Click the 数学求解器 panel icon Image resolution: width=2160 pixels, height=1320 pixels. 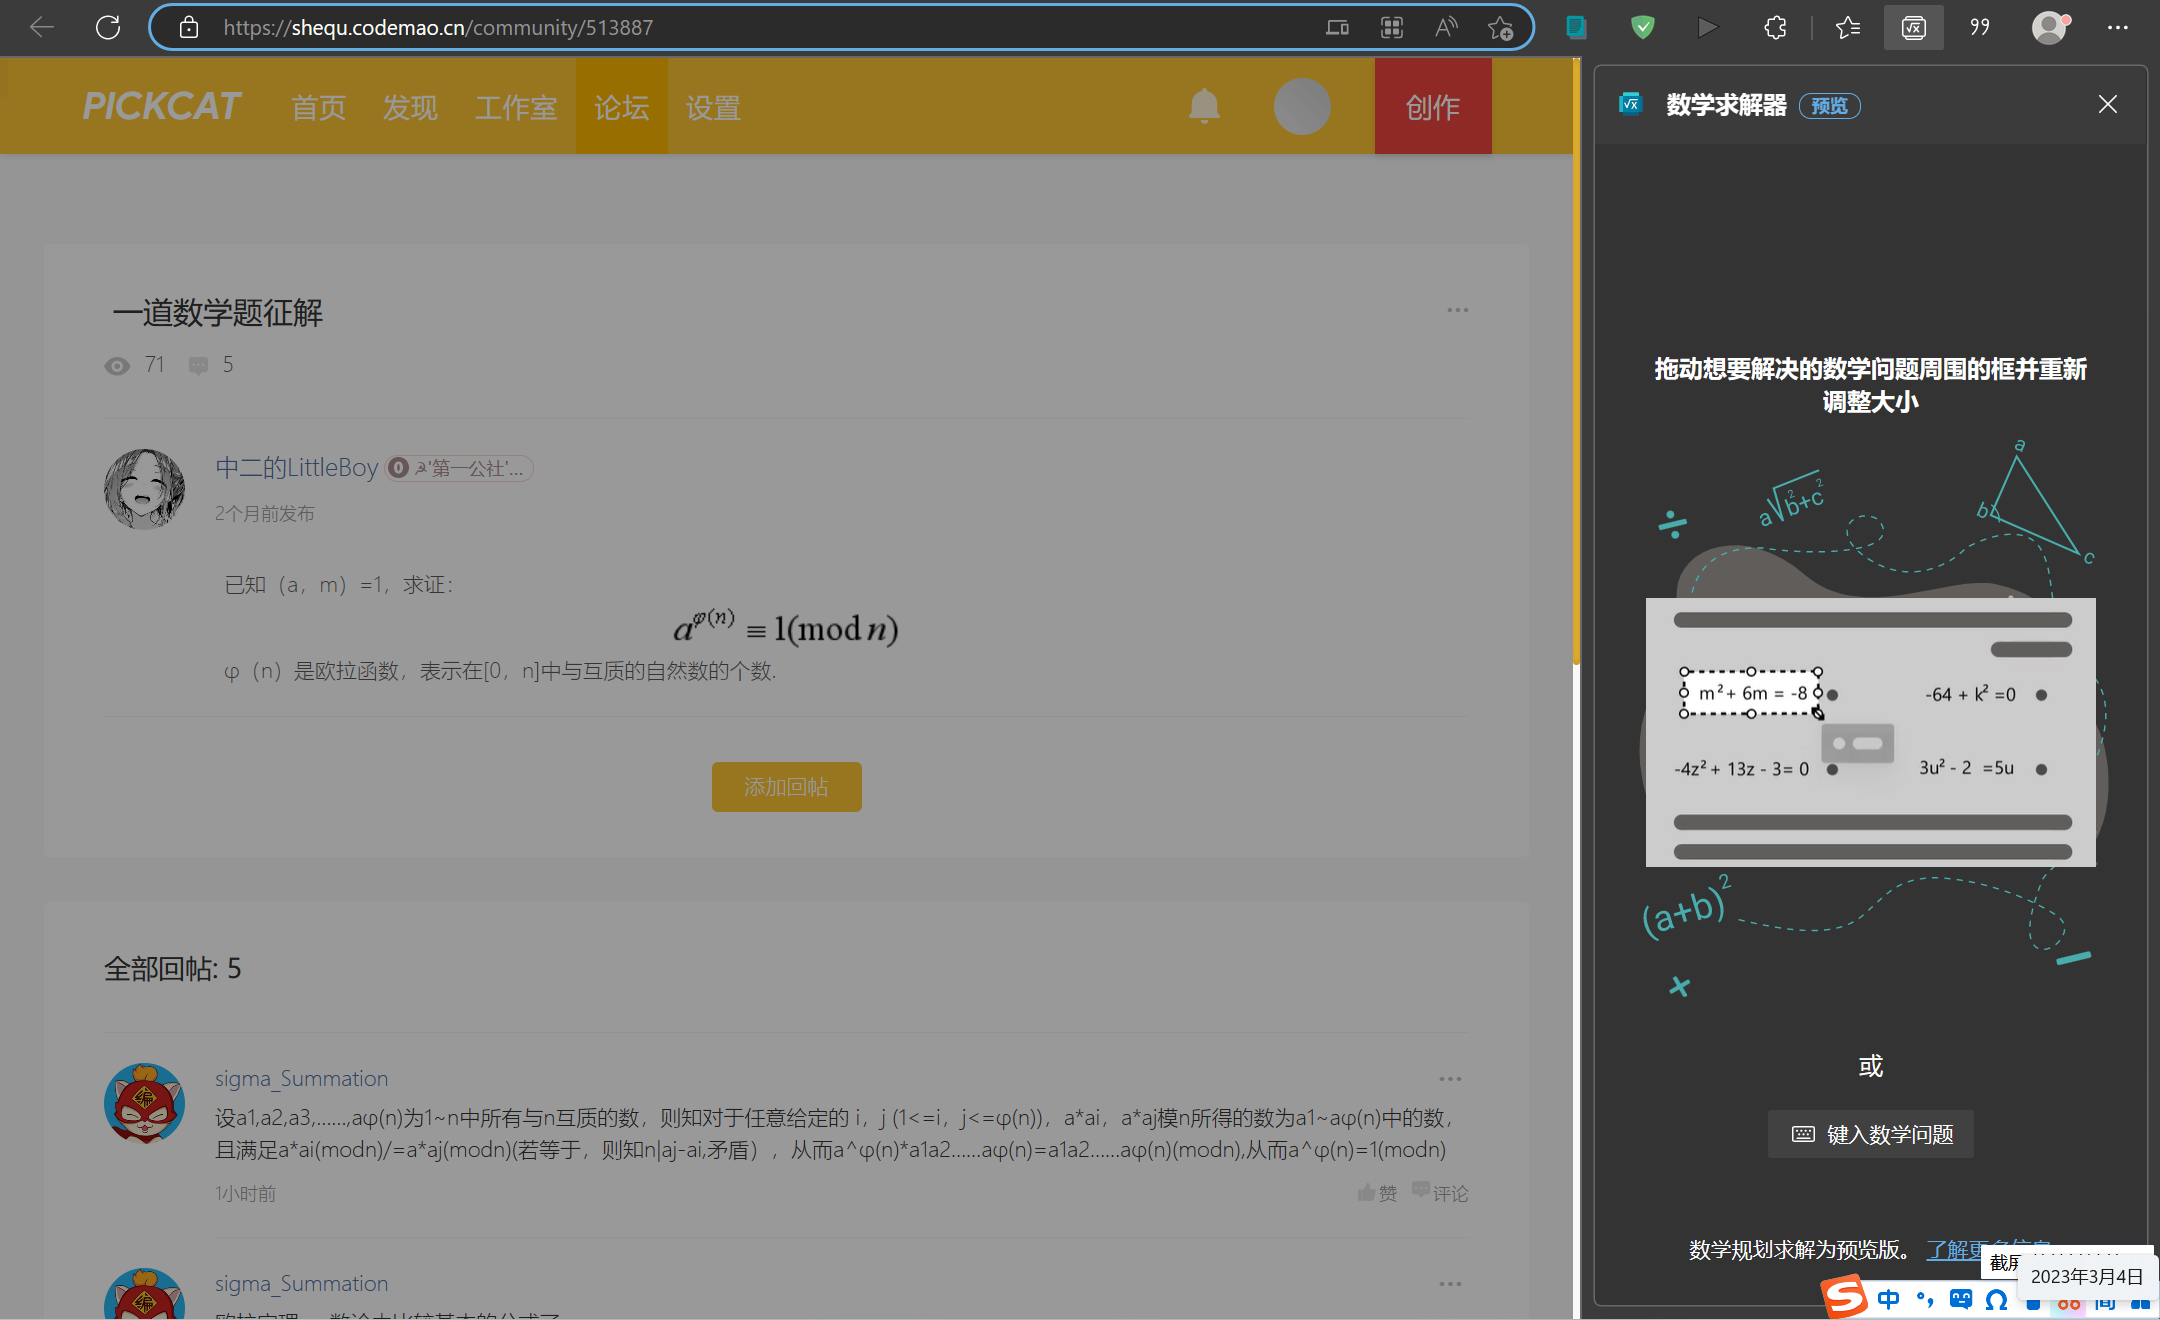[1631, 104]
